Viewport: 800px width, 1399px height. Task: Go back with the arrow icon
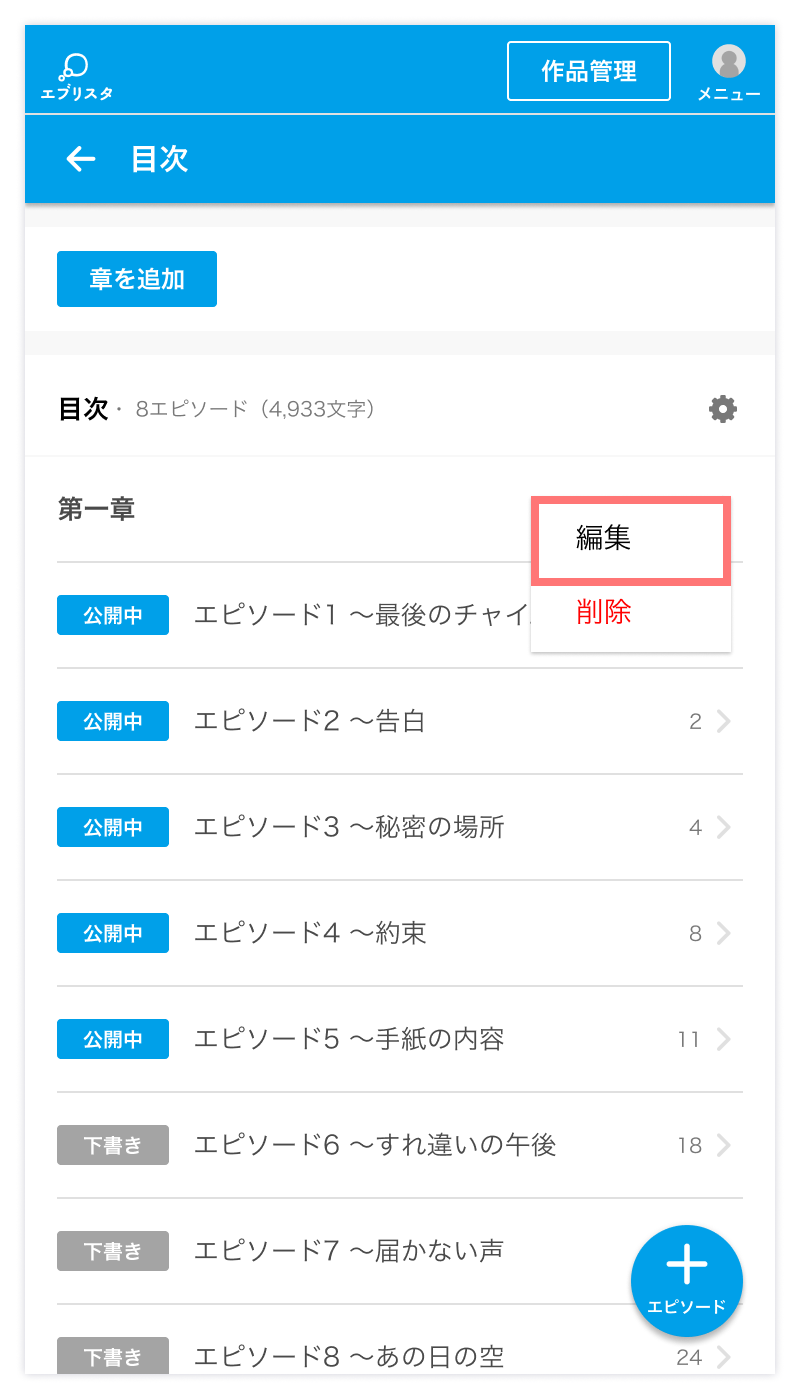(81, 158)
